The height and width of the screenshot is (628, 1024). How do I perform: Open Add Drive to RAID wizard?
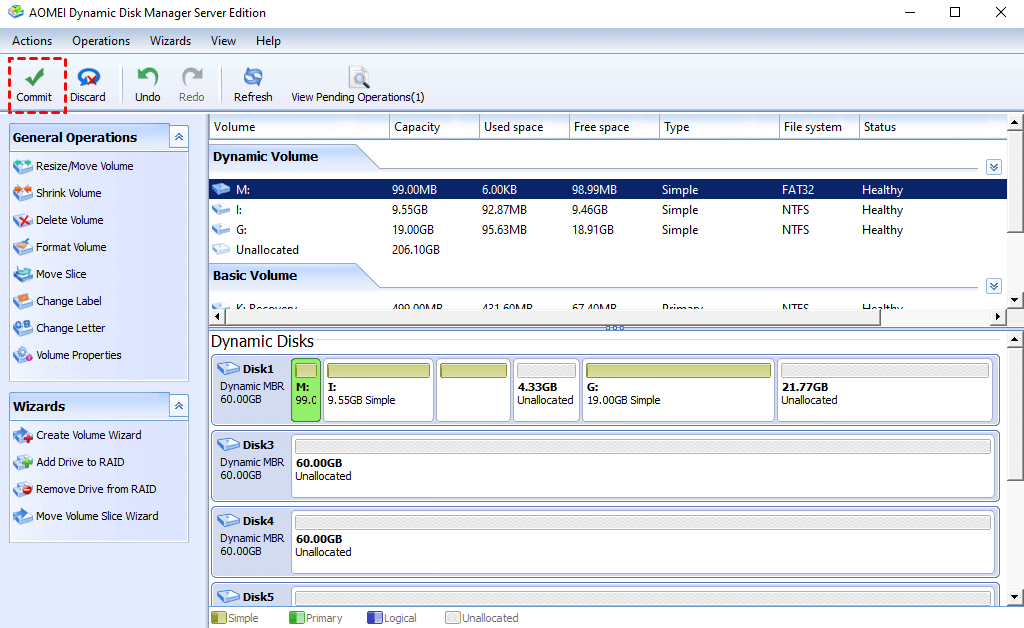point(80,462)
